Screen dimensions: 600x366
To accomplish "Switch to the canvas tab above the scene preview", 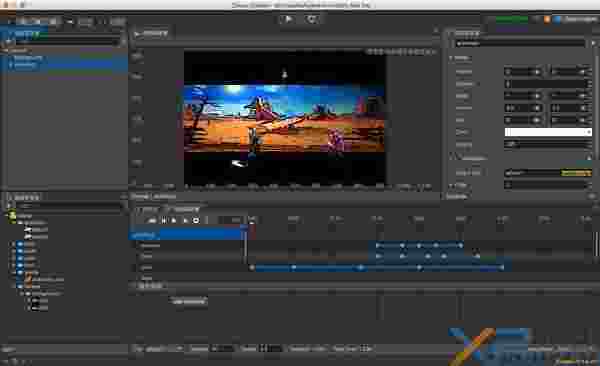I will [x=152, y=34].
